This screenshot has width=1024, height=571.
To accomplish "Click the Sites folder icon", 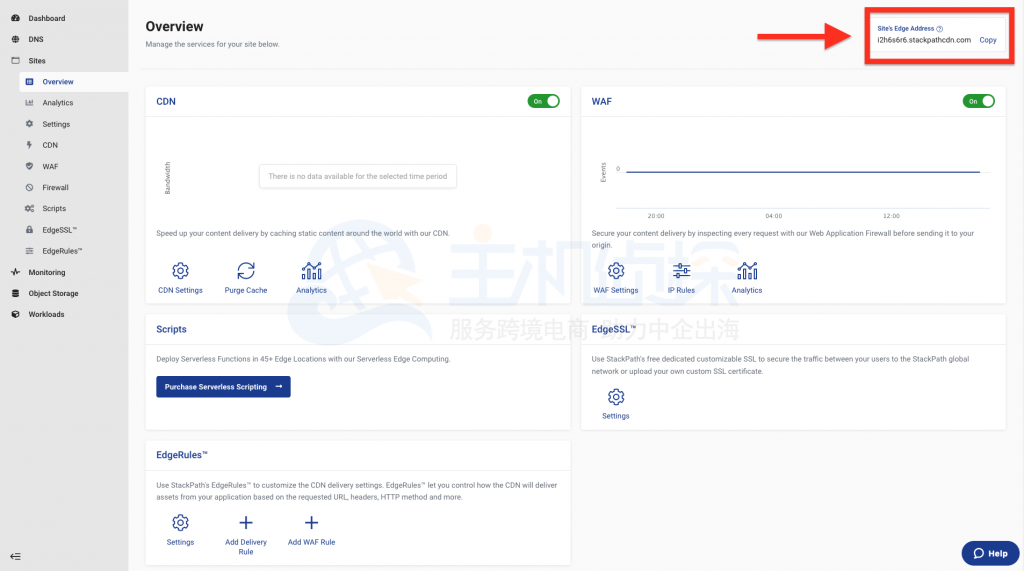I will click(16, 60).
